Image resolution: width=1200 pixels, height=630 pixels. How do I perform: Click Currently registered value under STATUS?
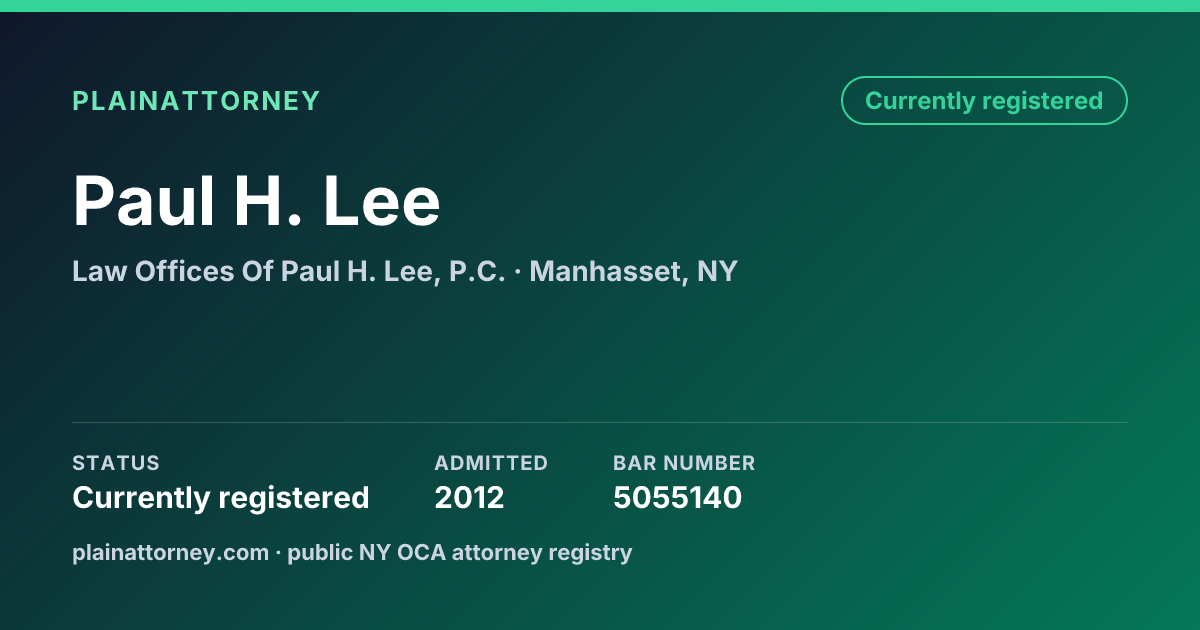[221, 498]
